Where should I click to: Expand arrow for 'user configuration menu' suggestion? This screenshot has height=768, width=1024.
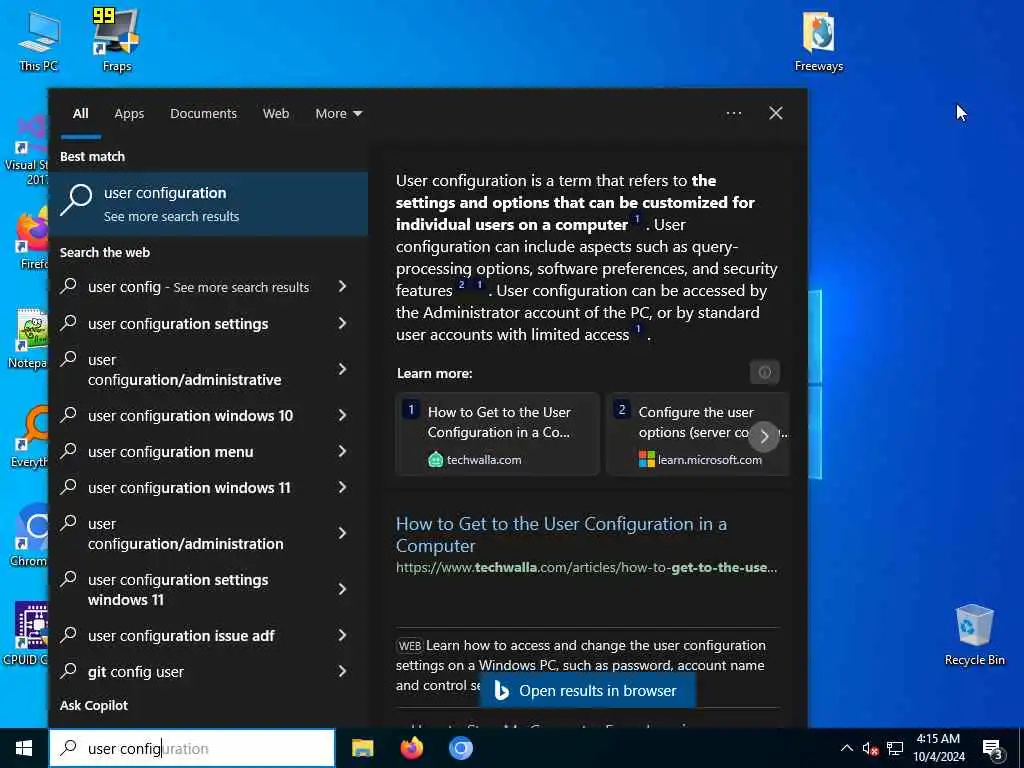342,451
